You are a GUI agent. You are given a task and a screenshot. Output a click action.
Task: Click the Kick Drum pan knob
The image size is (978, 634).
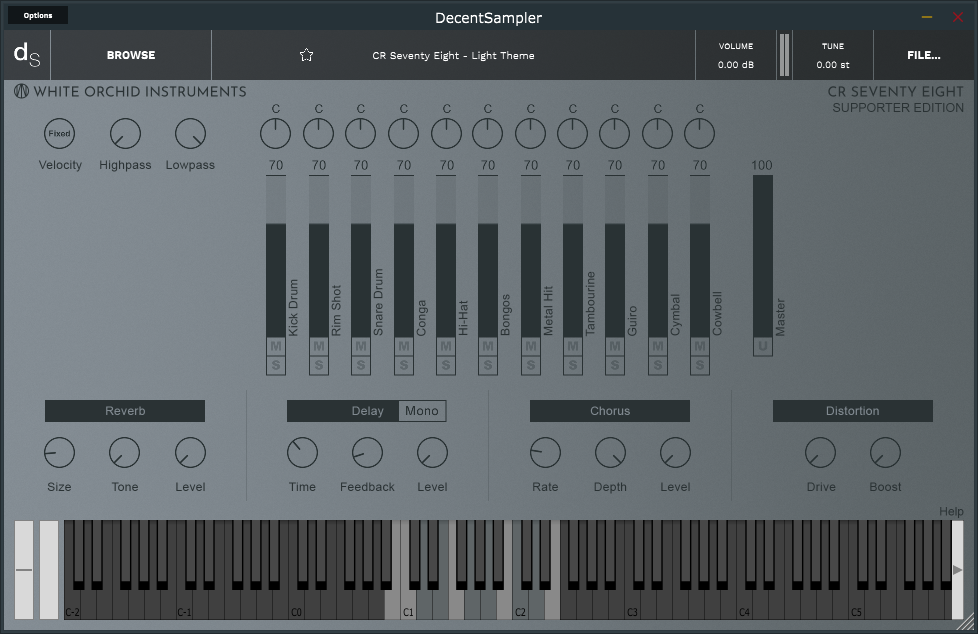coord(276,134)
